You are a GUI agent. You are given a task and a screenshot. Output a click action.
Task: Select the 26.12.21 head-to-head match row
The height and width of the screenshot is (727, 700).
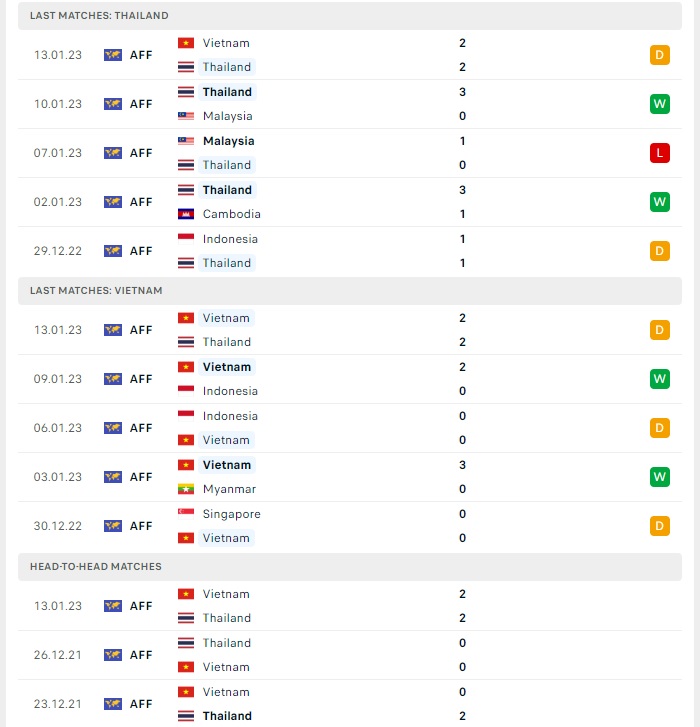[x=350, y=655]
